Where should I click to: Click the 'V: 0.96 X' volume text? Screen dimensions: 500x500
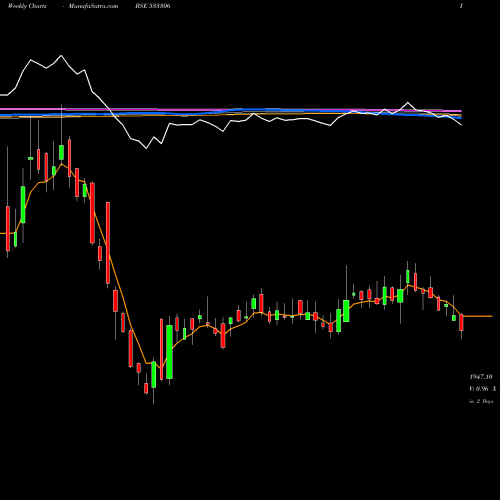coord(482,389)
